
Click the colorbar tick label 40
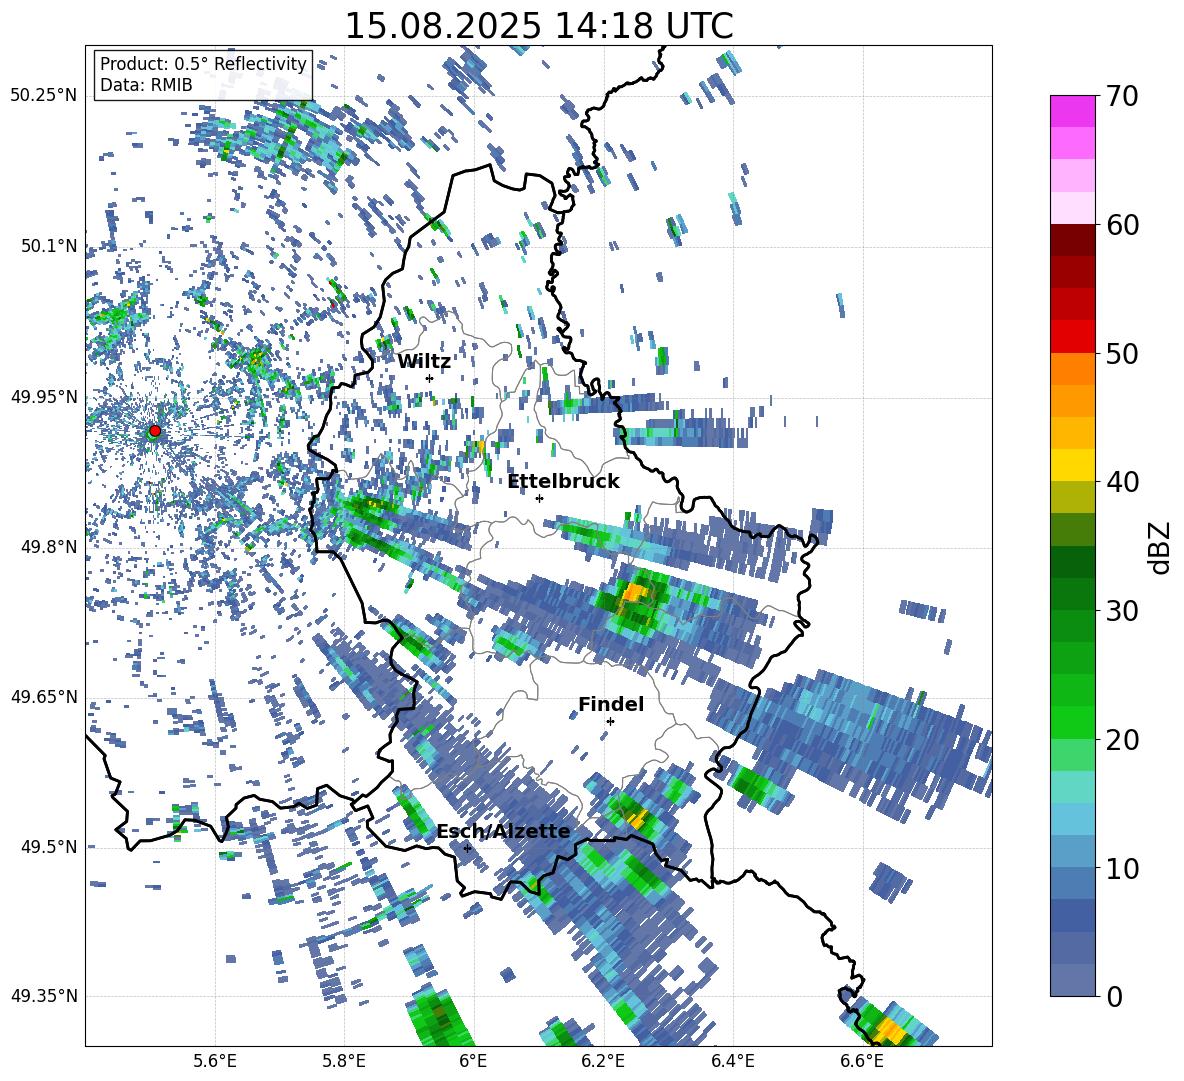pyautogui.click(x=1122, y=482)
